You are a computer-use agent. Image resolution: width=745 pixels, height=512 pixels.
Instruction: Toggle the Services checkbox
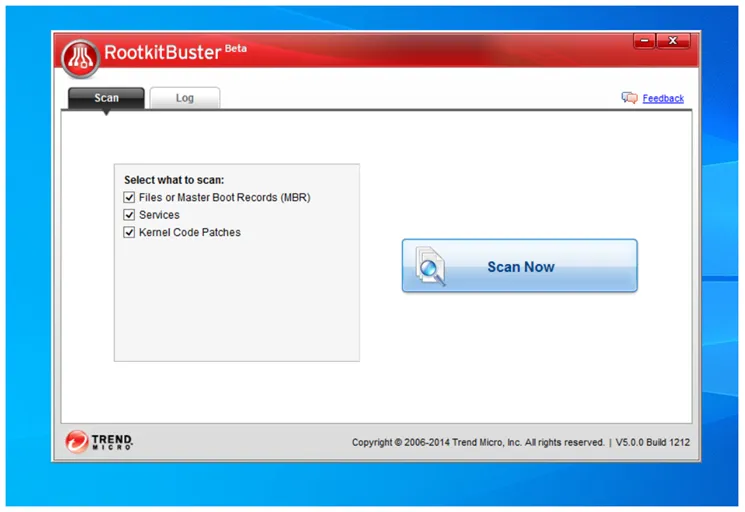coord(129,215)
